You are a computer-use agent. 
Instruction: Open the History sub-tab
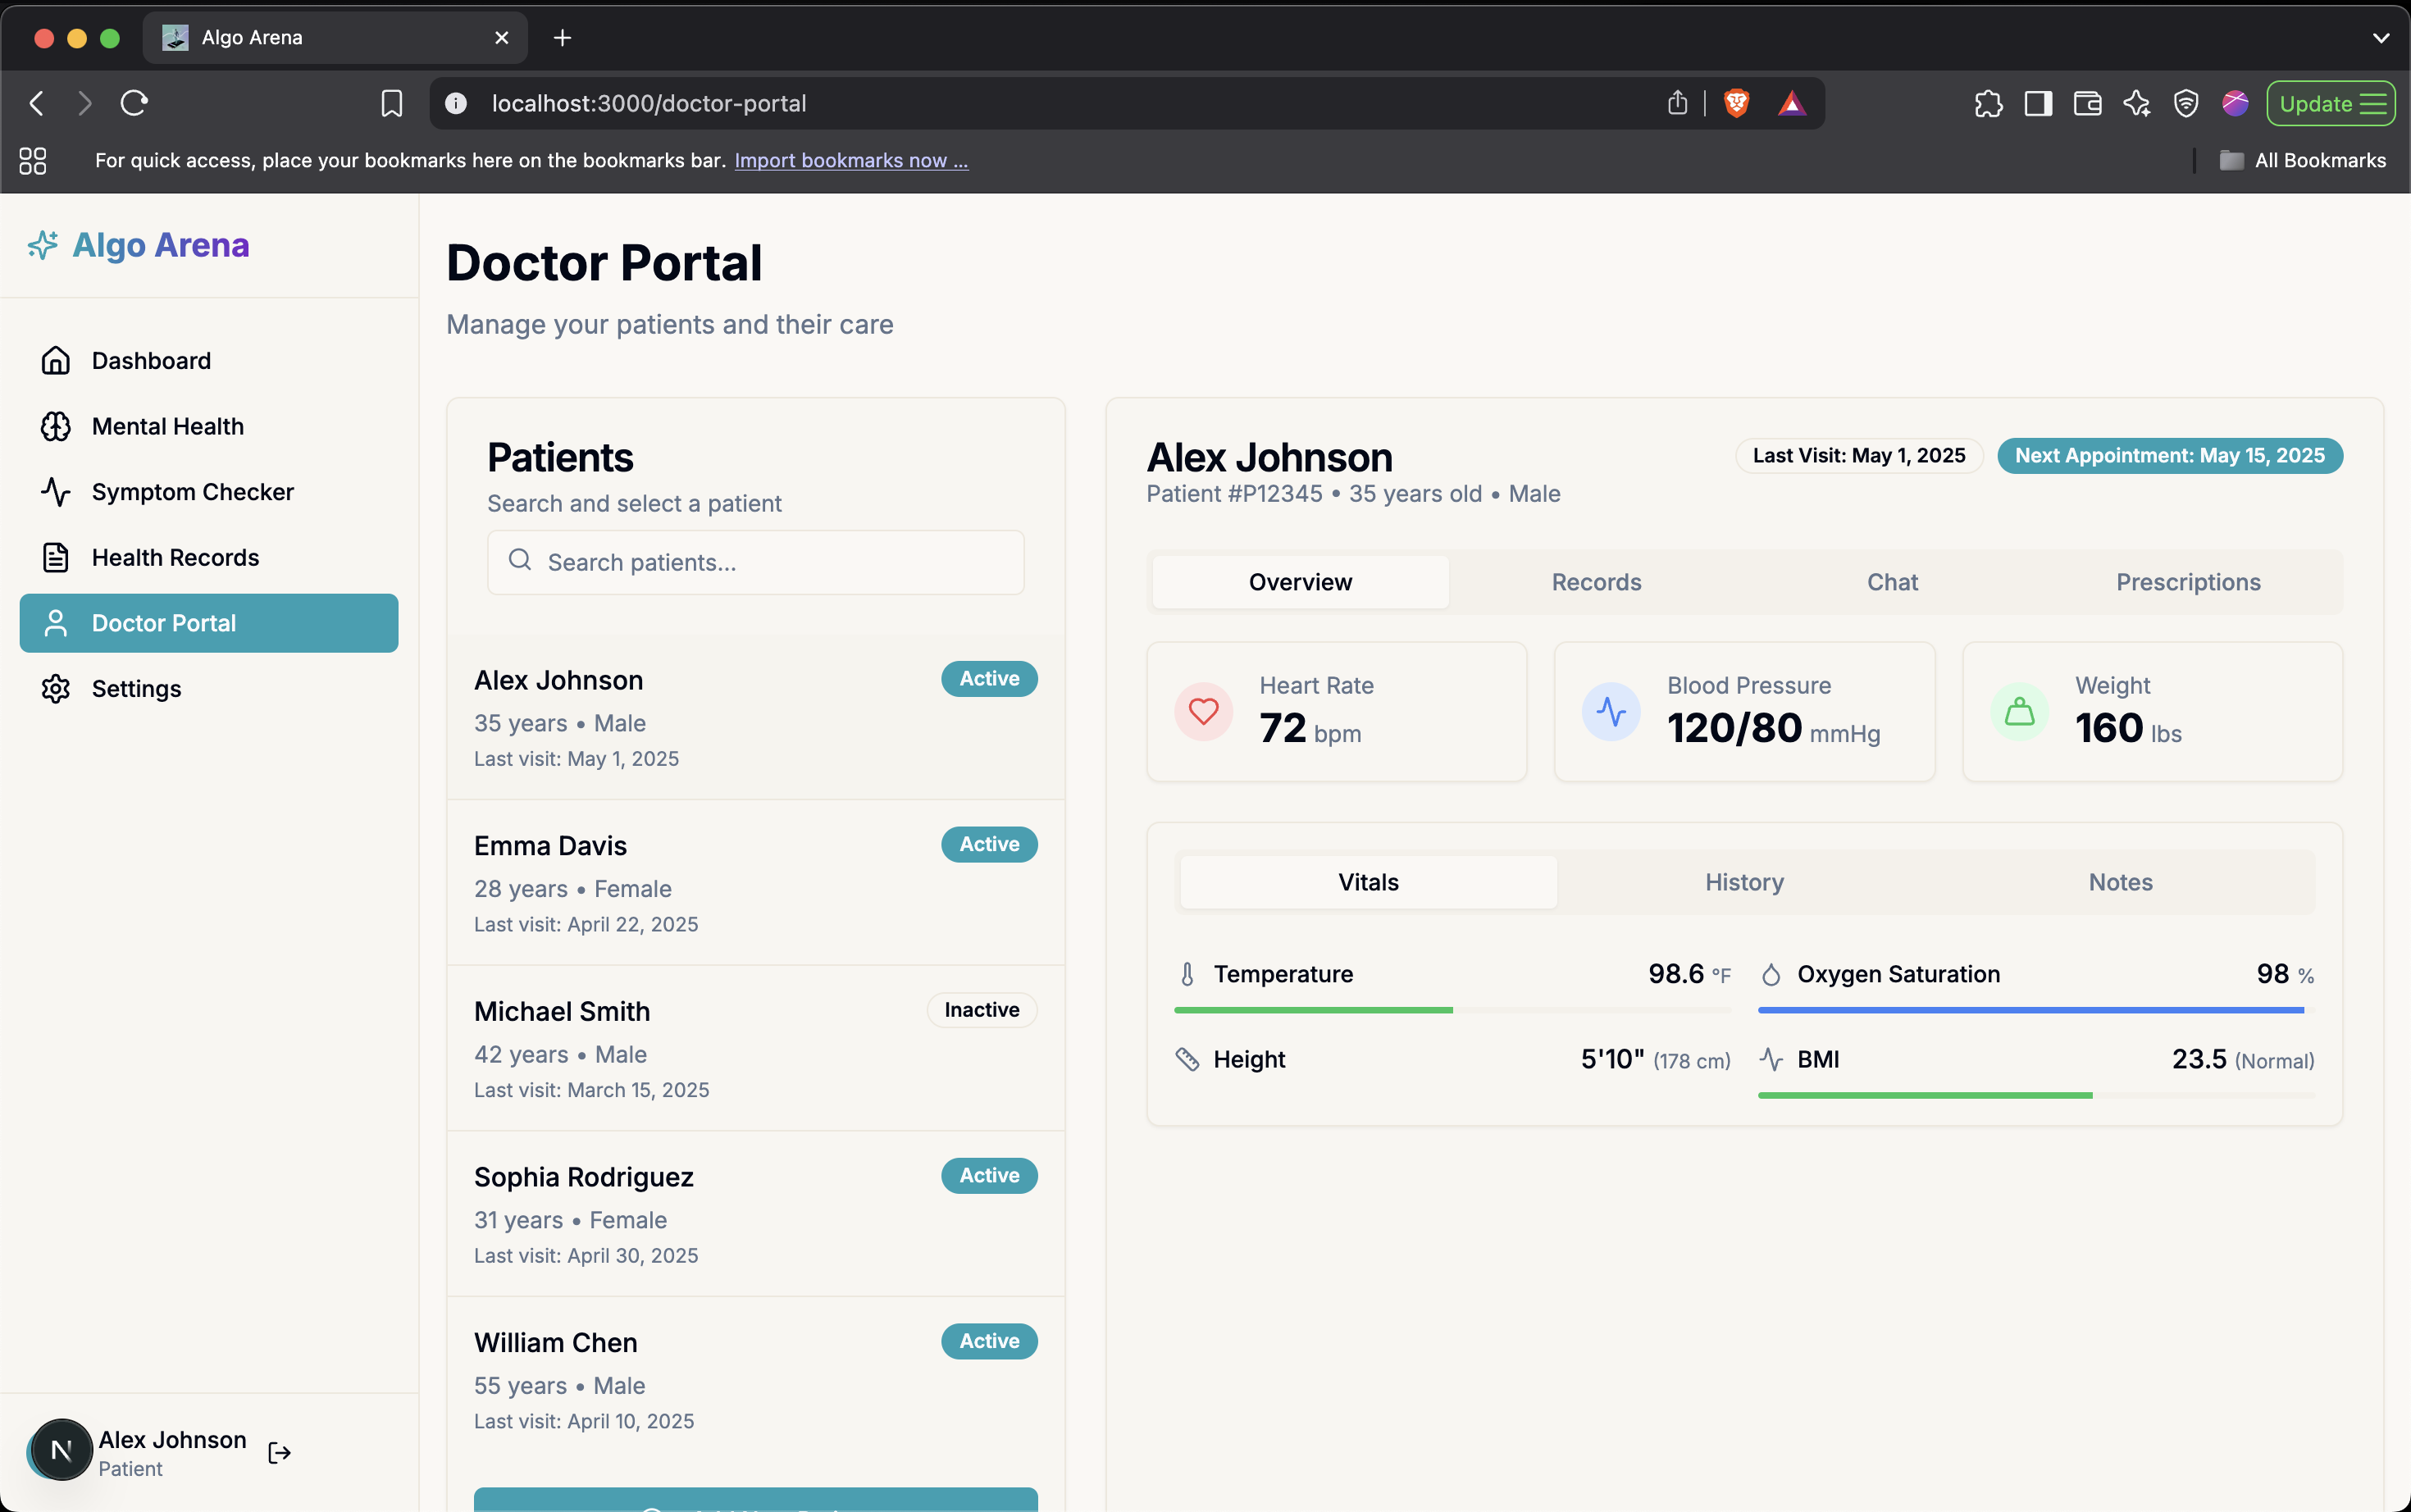coord(1744,882)
